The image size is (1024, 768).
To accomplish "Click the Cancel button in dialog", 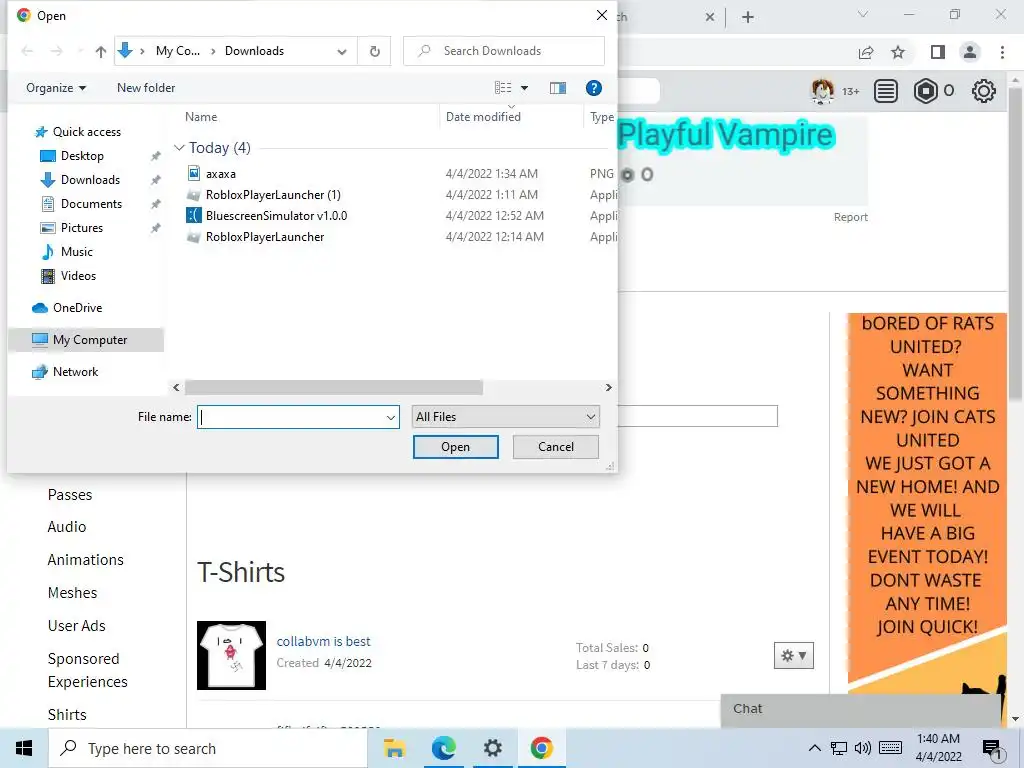I will [556, 447].
